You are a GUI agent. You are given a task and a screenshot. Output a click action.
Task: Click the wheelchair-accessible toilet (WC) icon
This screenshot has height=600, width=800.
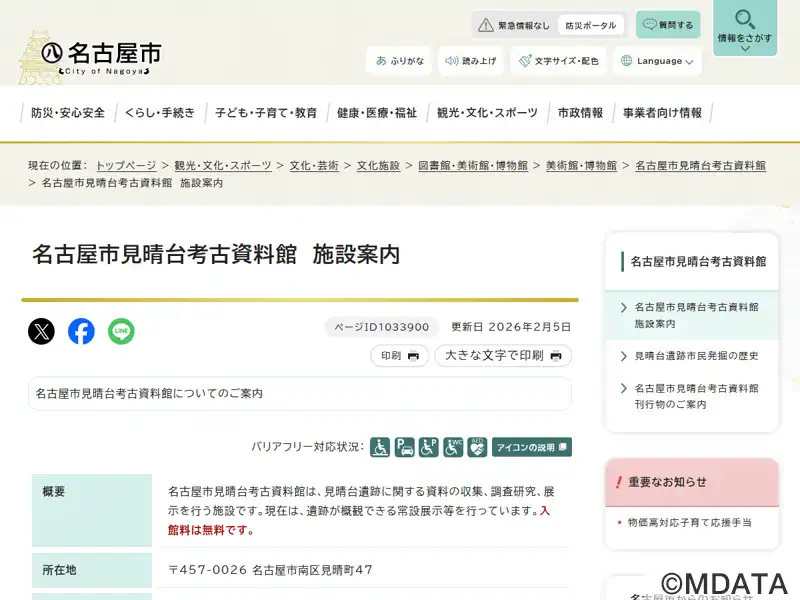453,447
